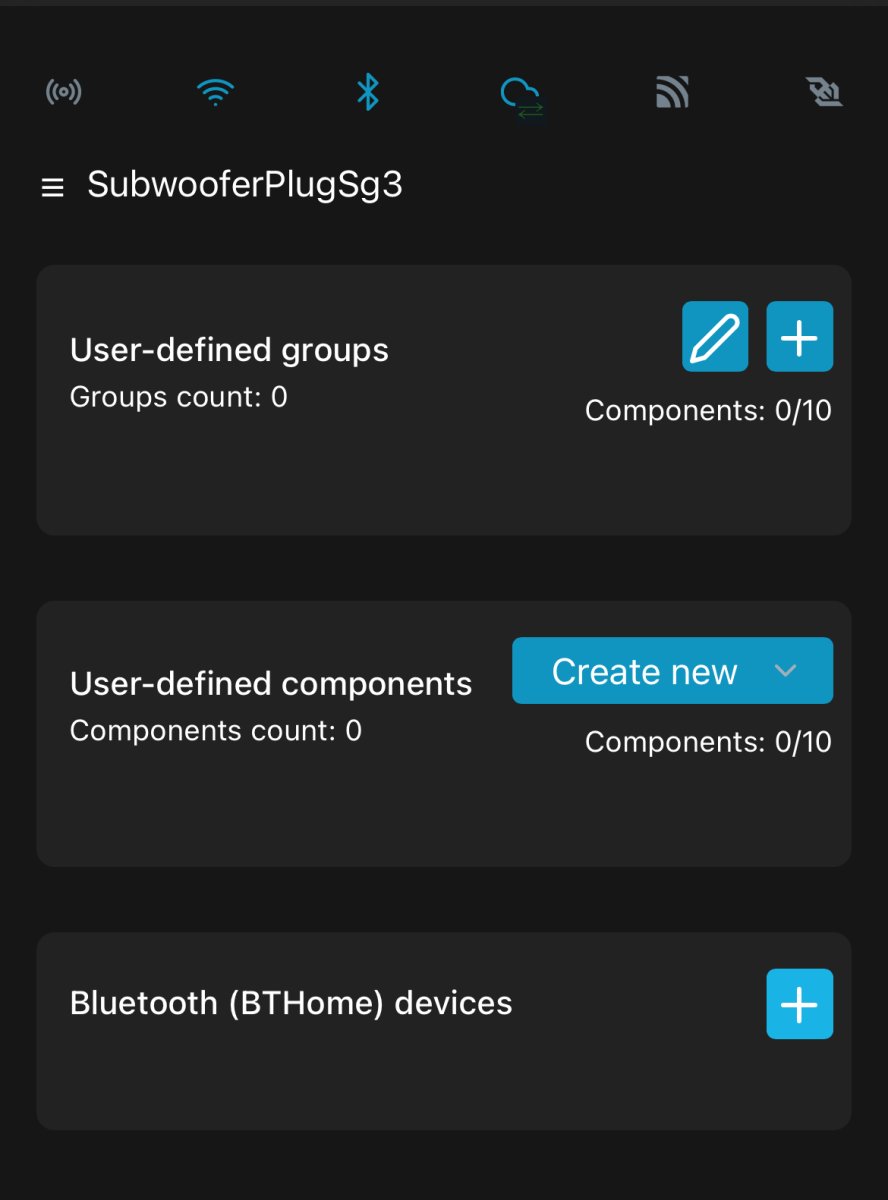Image resolution: width=888 pixels, height=1200 pixels.
Task: Select the User-defined components heading
Action: click(x=271, y=684)
